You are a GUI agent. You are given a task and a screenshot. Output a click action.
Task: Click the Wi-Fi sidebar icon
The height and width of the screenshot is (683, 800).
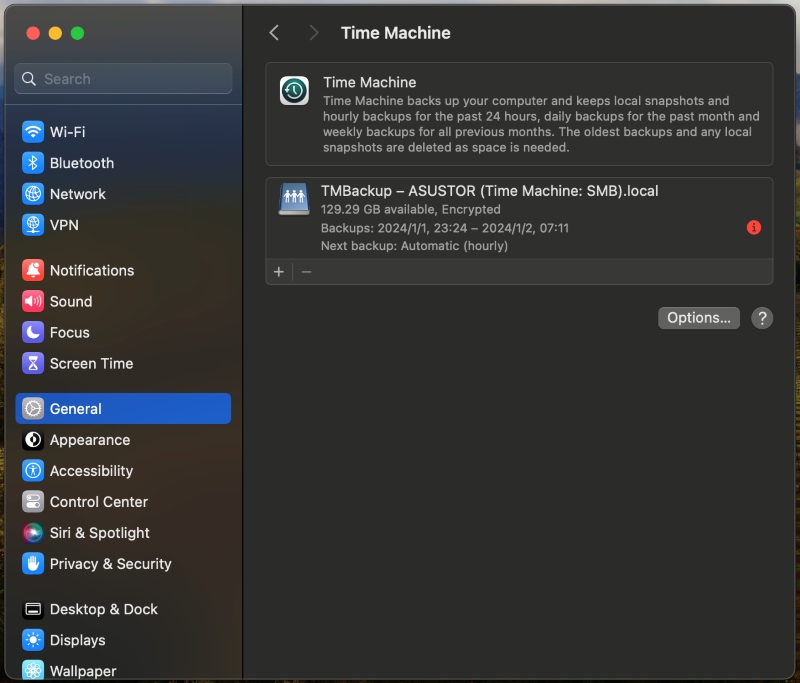(33, 132)
